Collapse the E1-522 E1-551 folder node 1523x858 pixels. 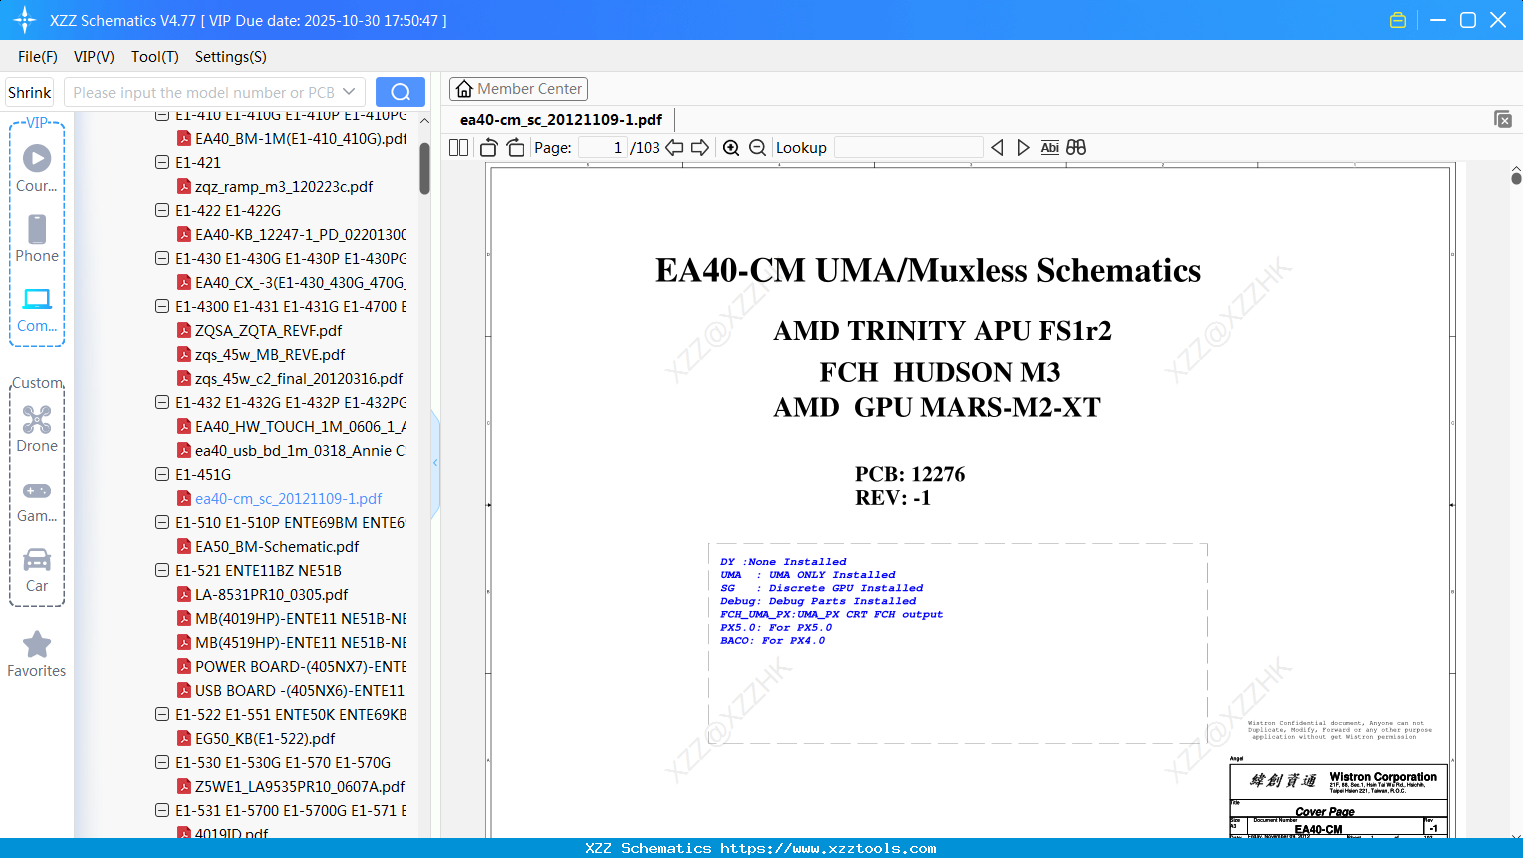coord(162,714)
